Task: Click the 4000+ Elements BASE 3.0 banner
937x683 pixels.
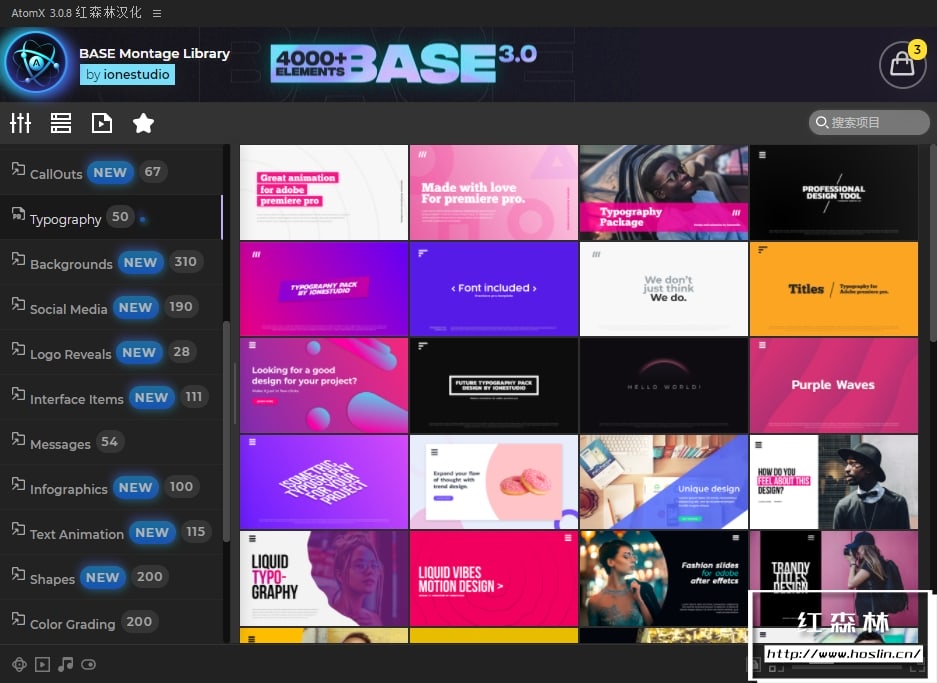Action: pyautogui.click(x=403, y=64)
